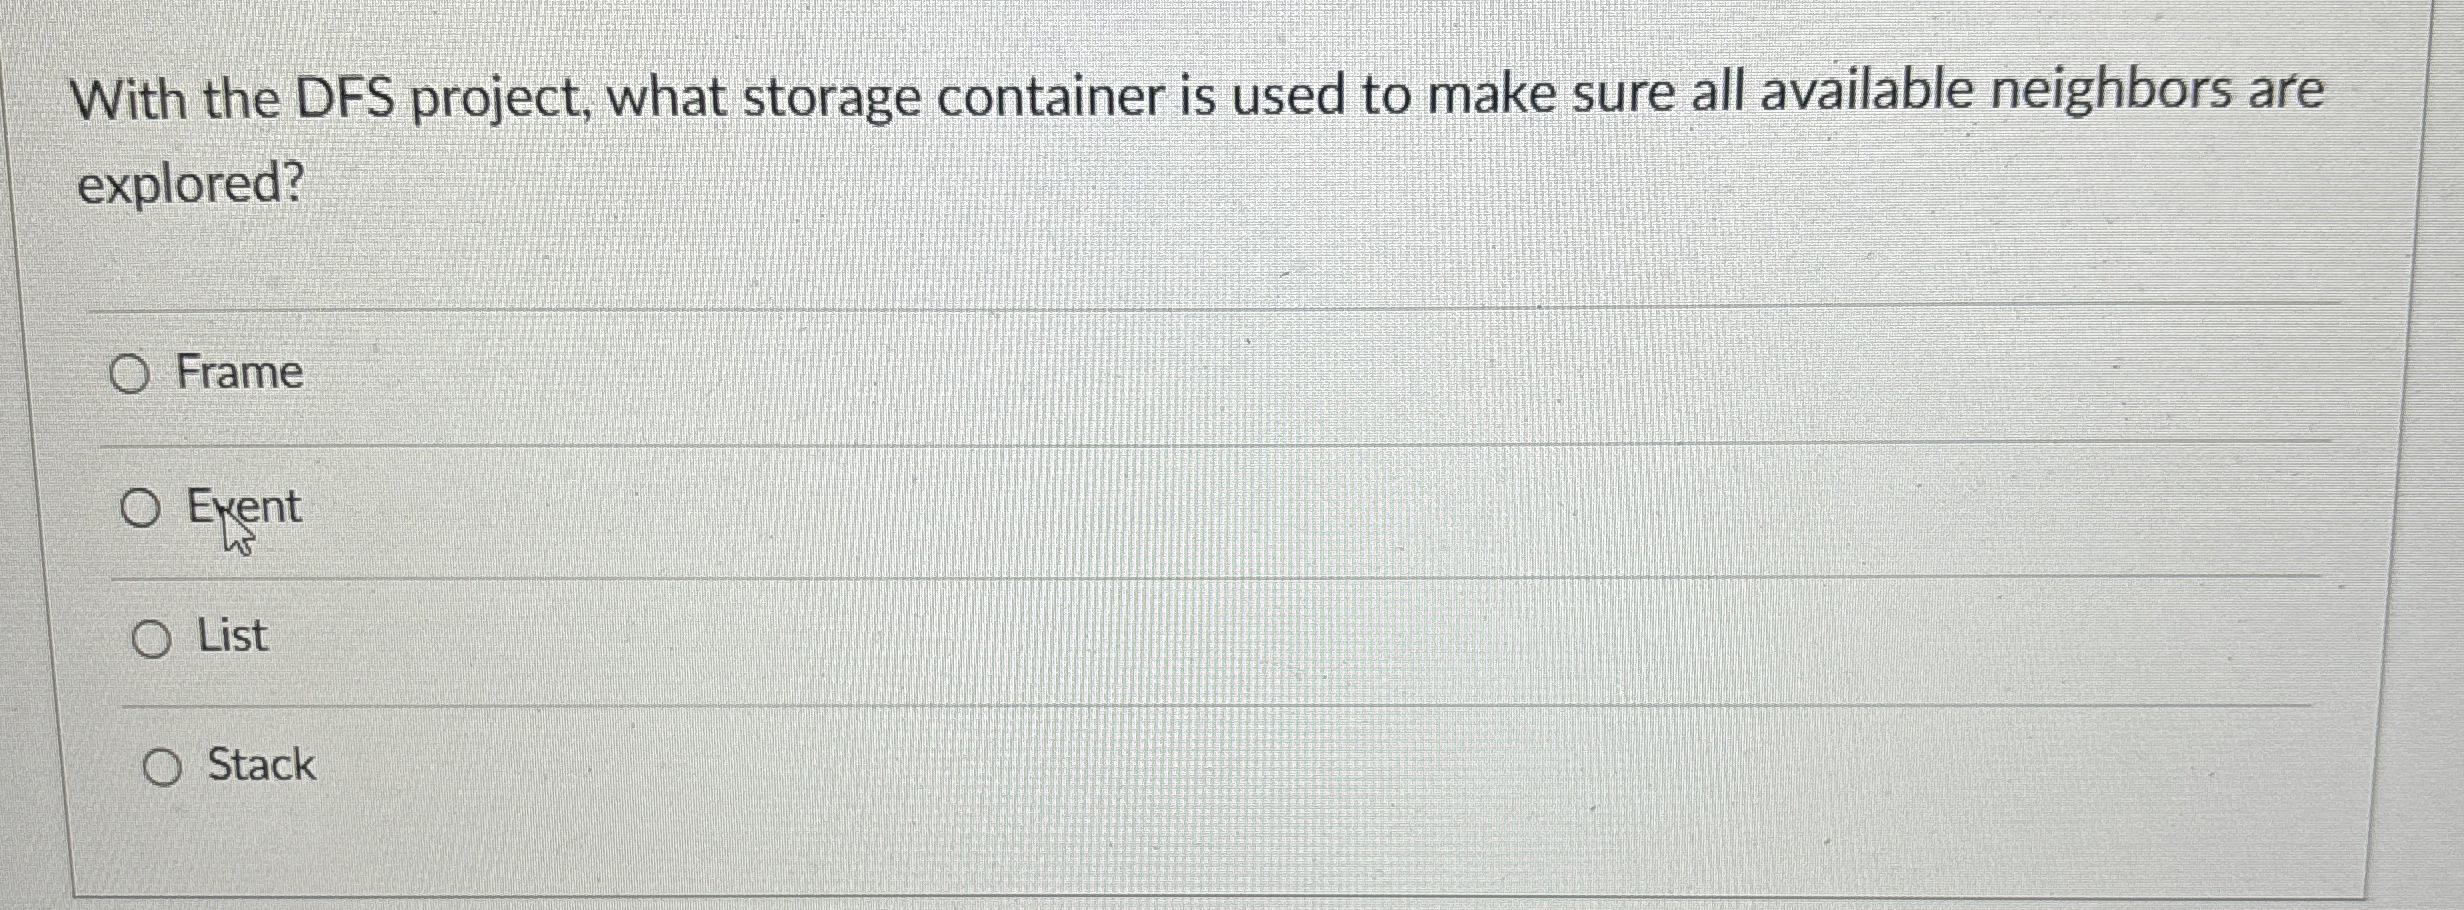Viewport: 2464px width, 910px height.
Task: Click the answer row containing List
Action: coord(700,637)
